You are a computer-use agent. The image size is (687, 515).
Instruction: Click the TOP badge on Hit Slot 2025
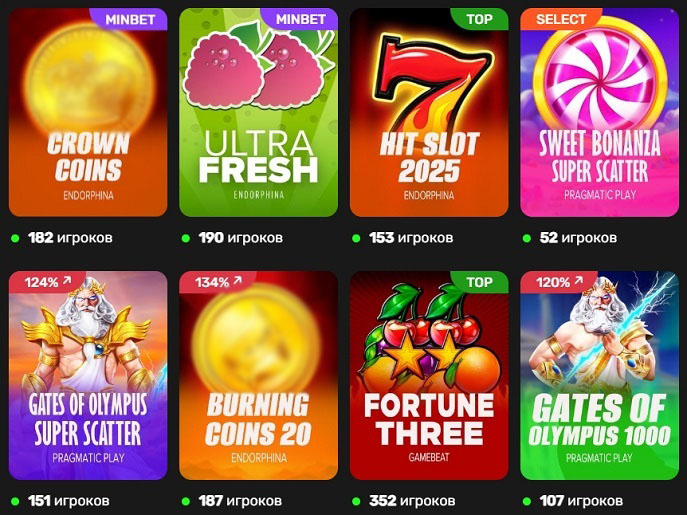[x=479, y=19]
